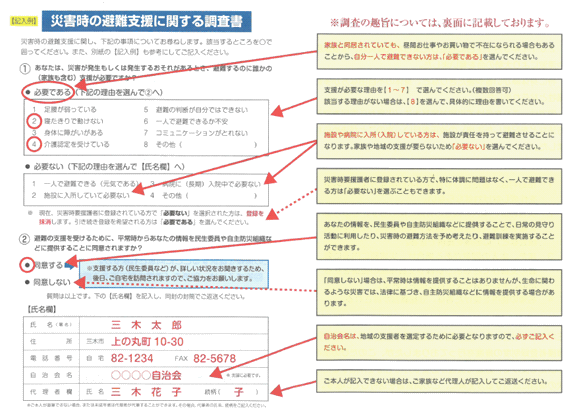Click the FAX label

point(181,359)
